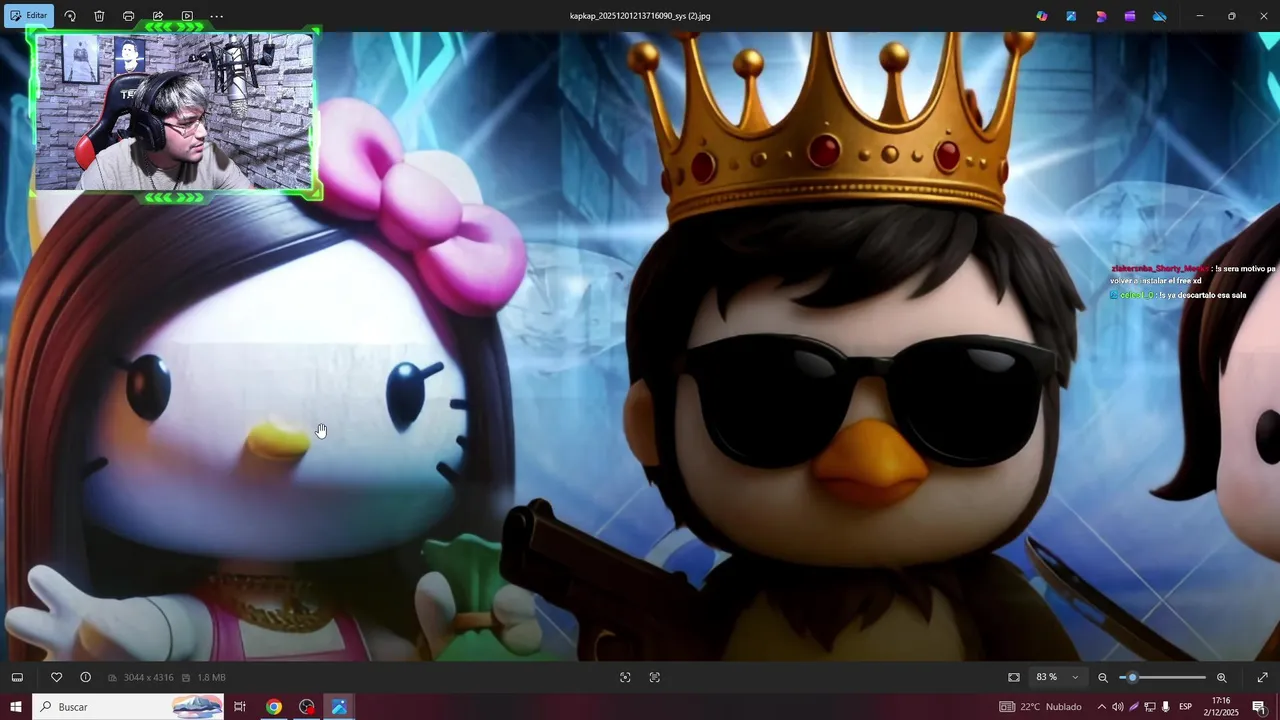Open the 83 % zoom level dropdown
The width and height of the screenshot is (1280, 720).
[x=1058, y=677]
